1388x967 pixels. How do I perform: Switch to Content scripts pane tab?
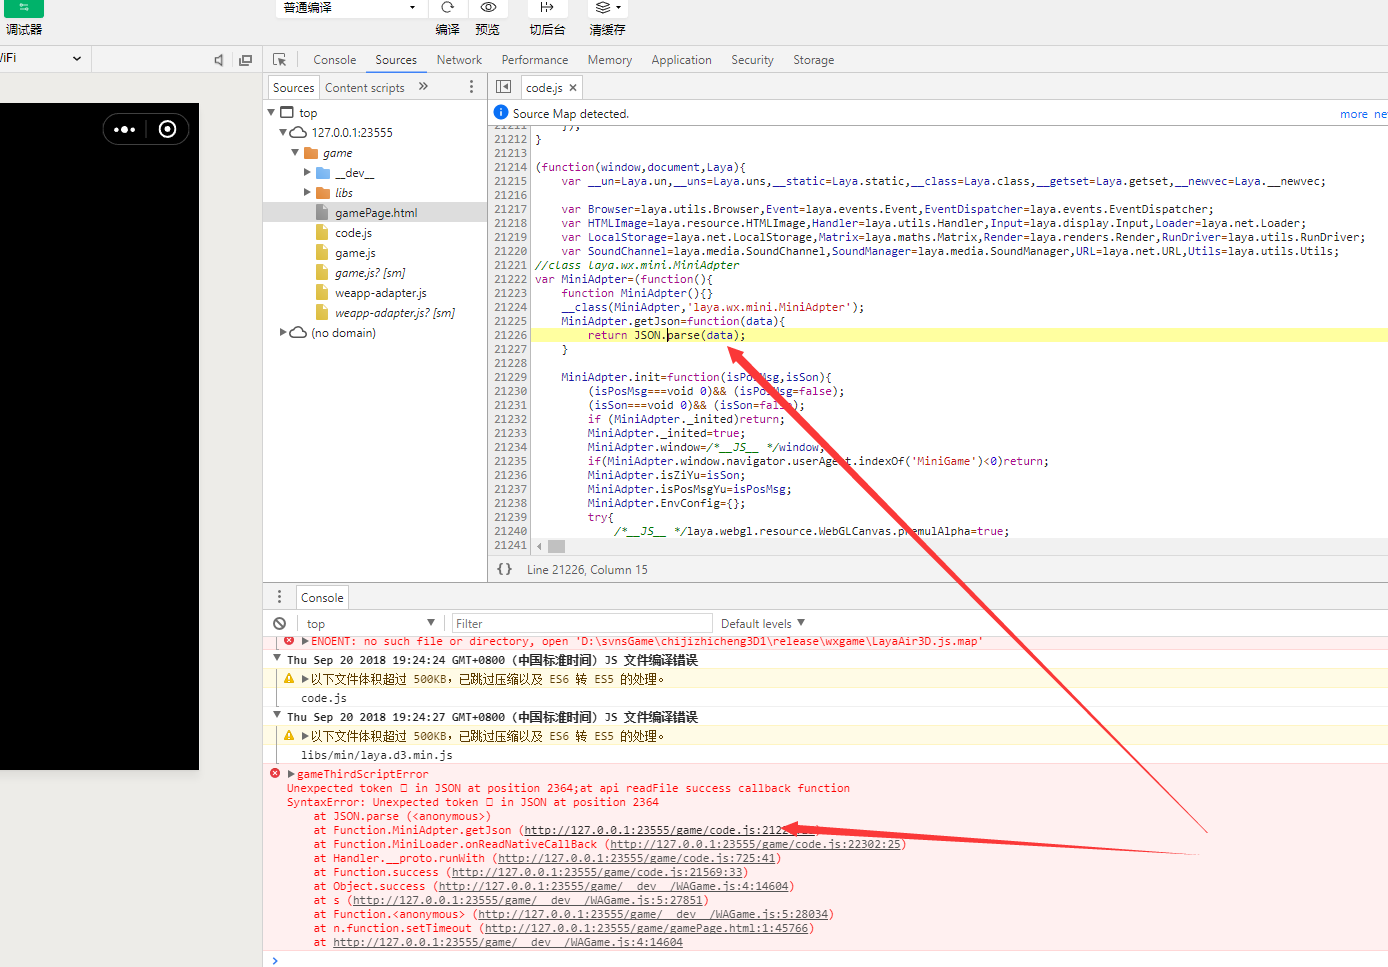click(x=364, y=88)
